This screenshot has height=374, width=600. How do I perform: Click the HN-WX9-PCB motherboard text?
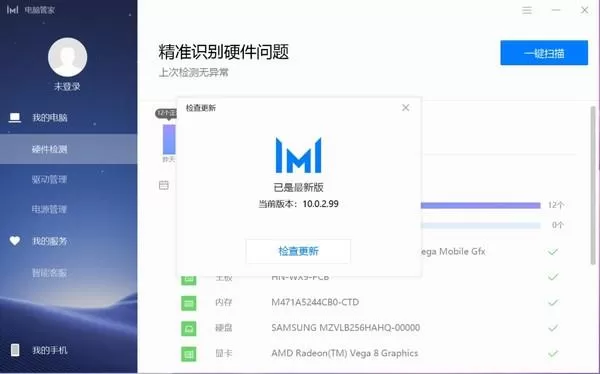tap(300, 278)
